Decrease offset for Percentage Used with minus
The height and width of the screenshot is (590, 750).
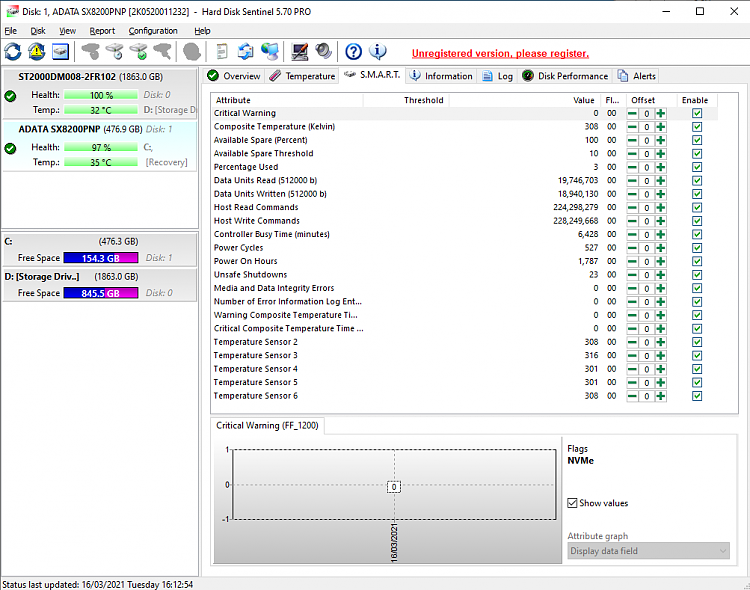[x=632, y=167]
